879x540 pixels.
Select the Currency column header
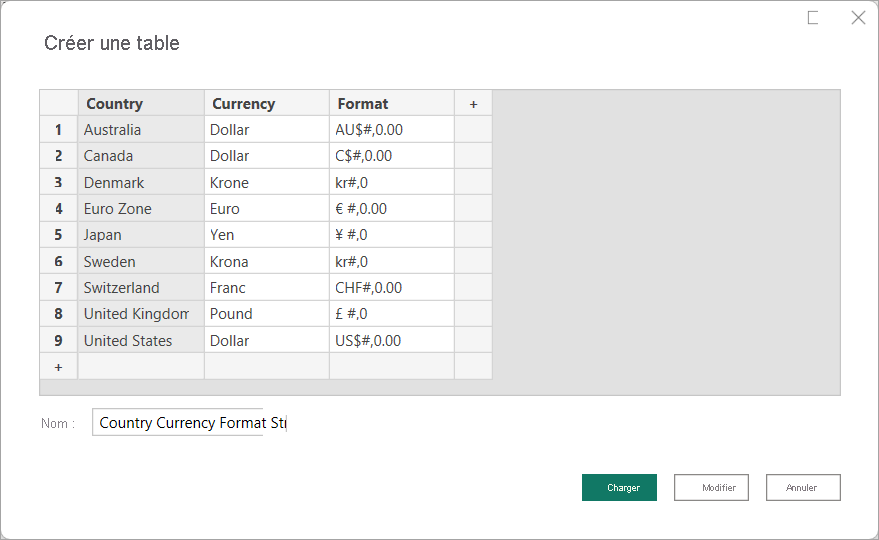point(266,103)
